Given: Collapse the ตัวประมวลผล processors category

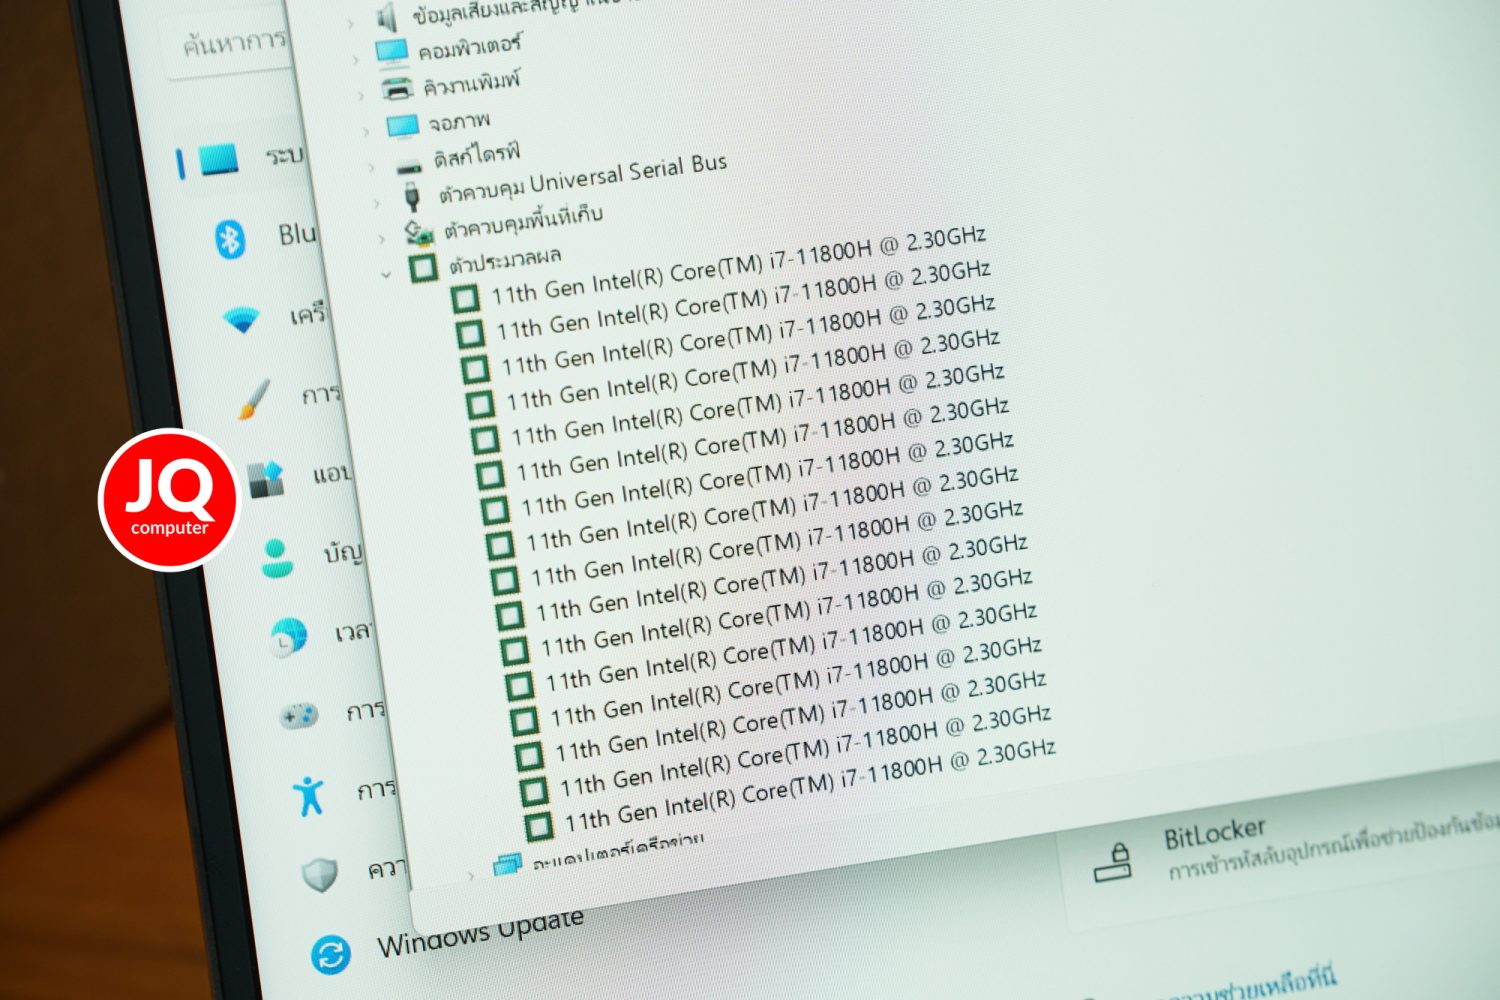Looking at the screenshot, I should 386,274.
